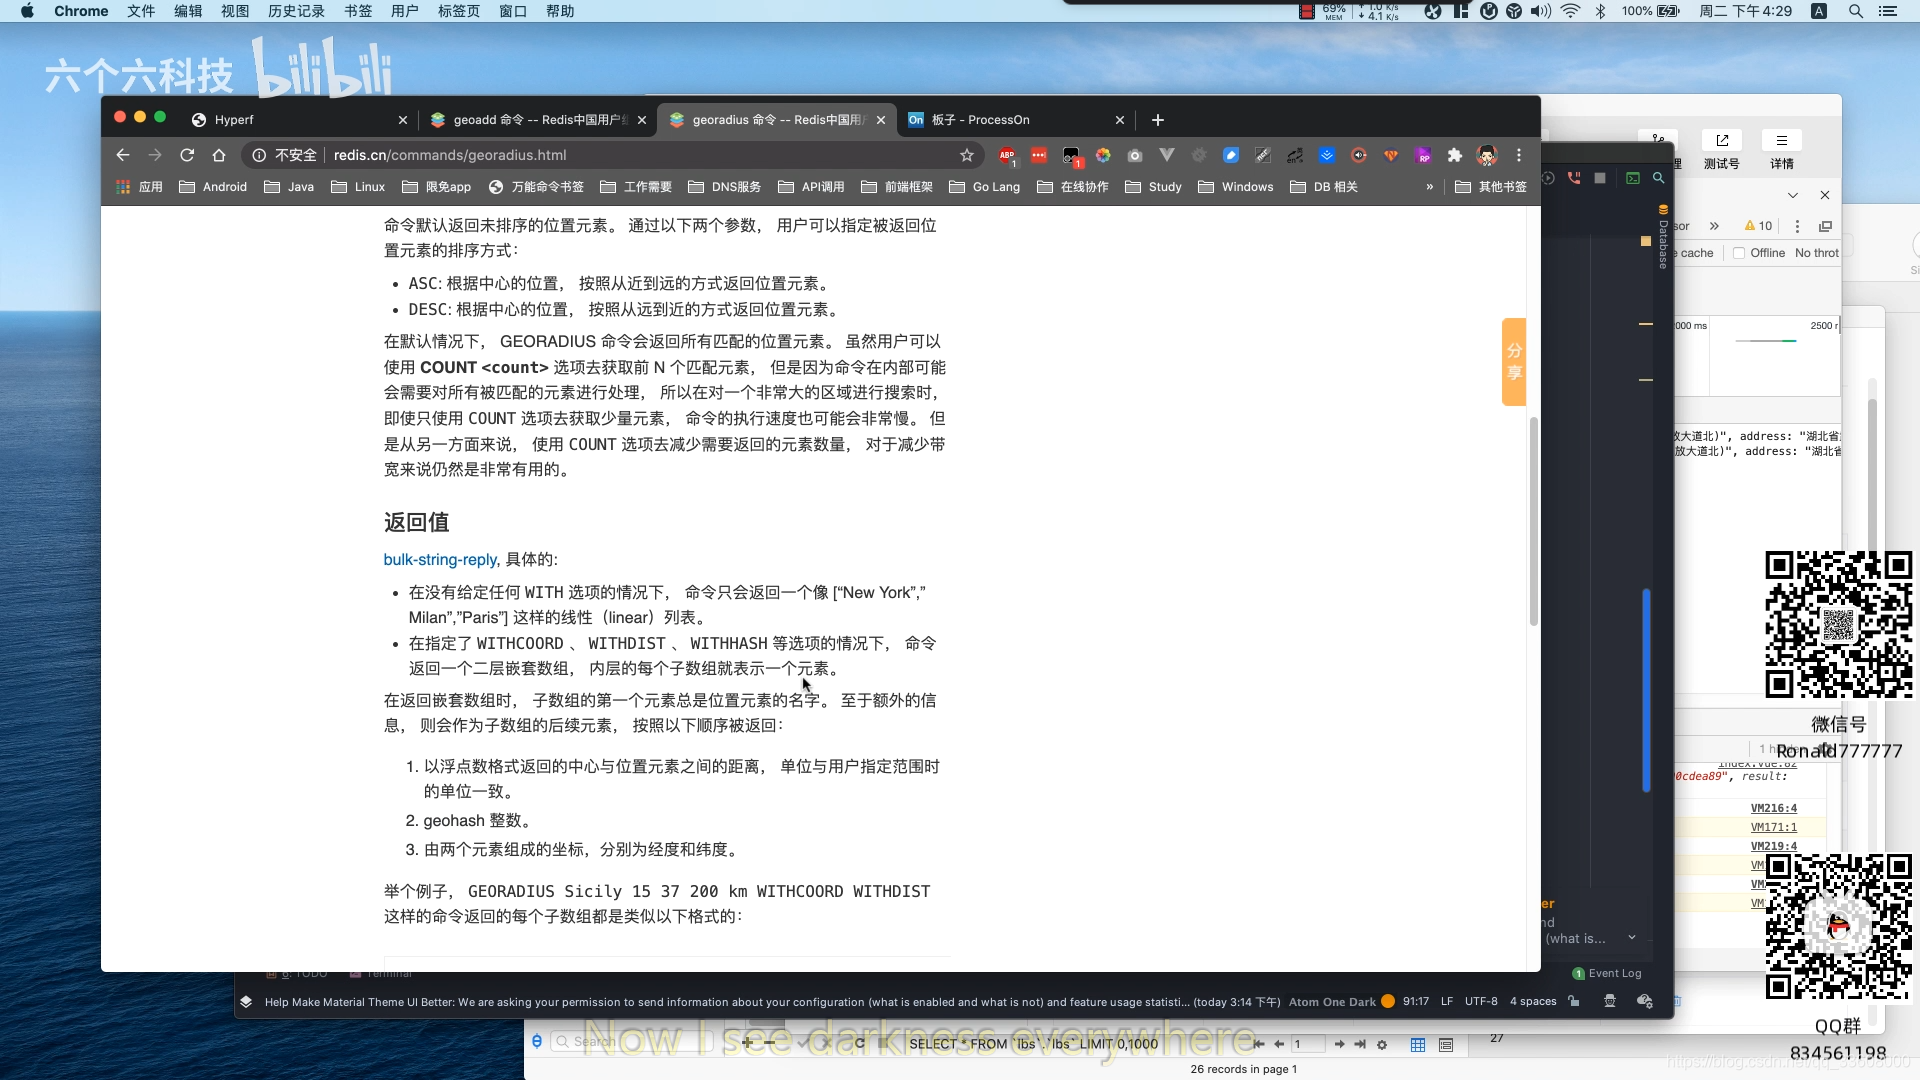
Task: Open the result pagination settings gear
Action: tap(1383, 1044)
